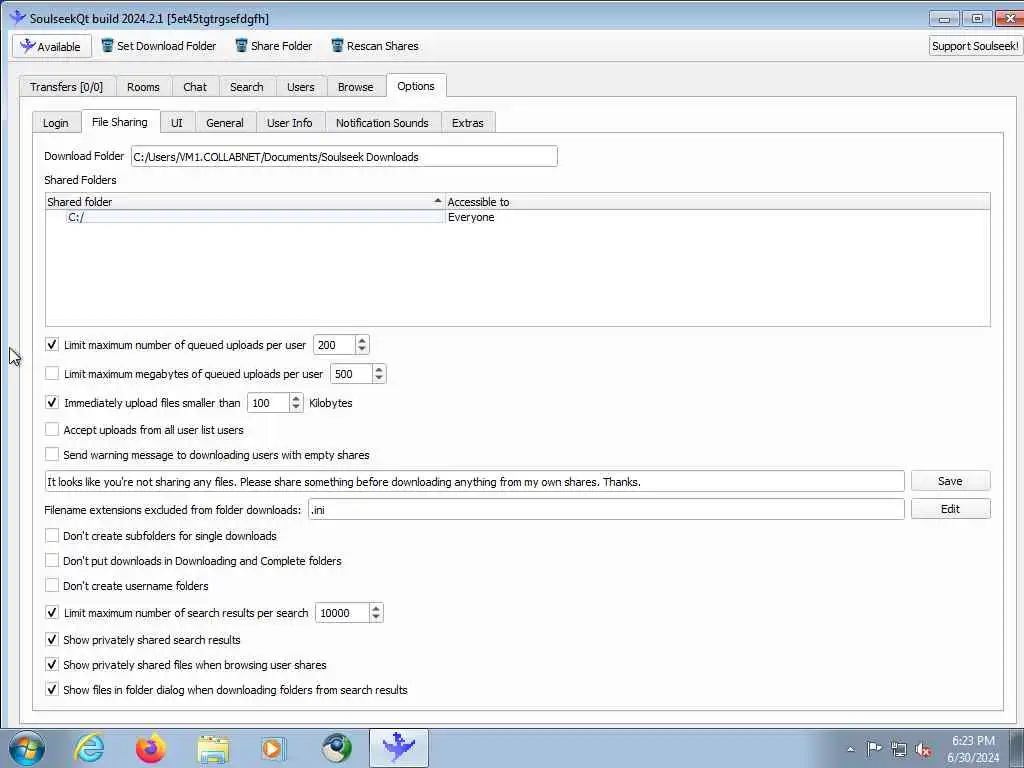This screenshot has height=768, width=1024.
Task: Switch to the Transfers [0/0] tab
Action: click(x=67, y=87)
